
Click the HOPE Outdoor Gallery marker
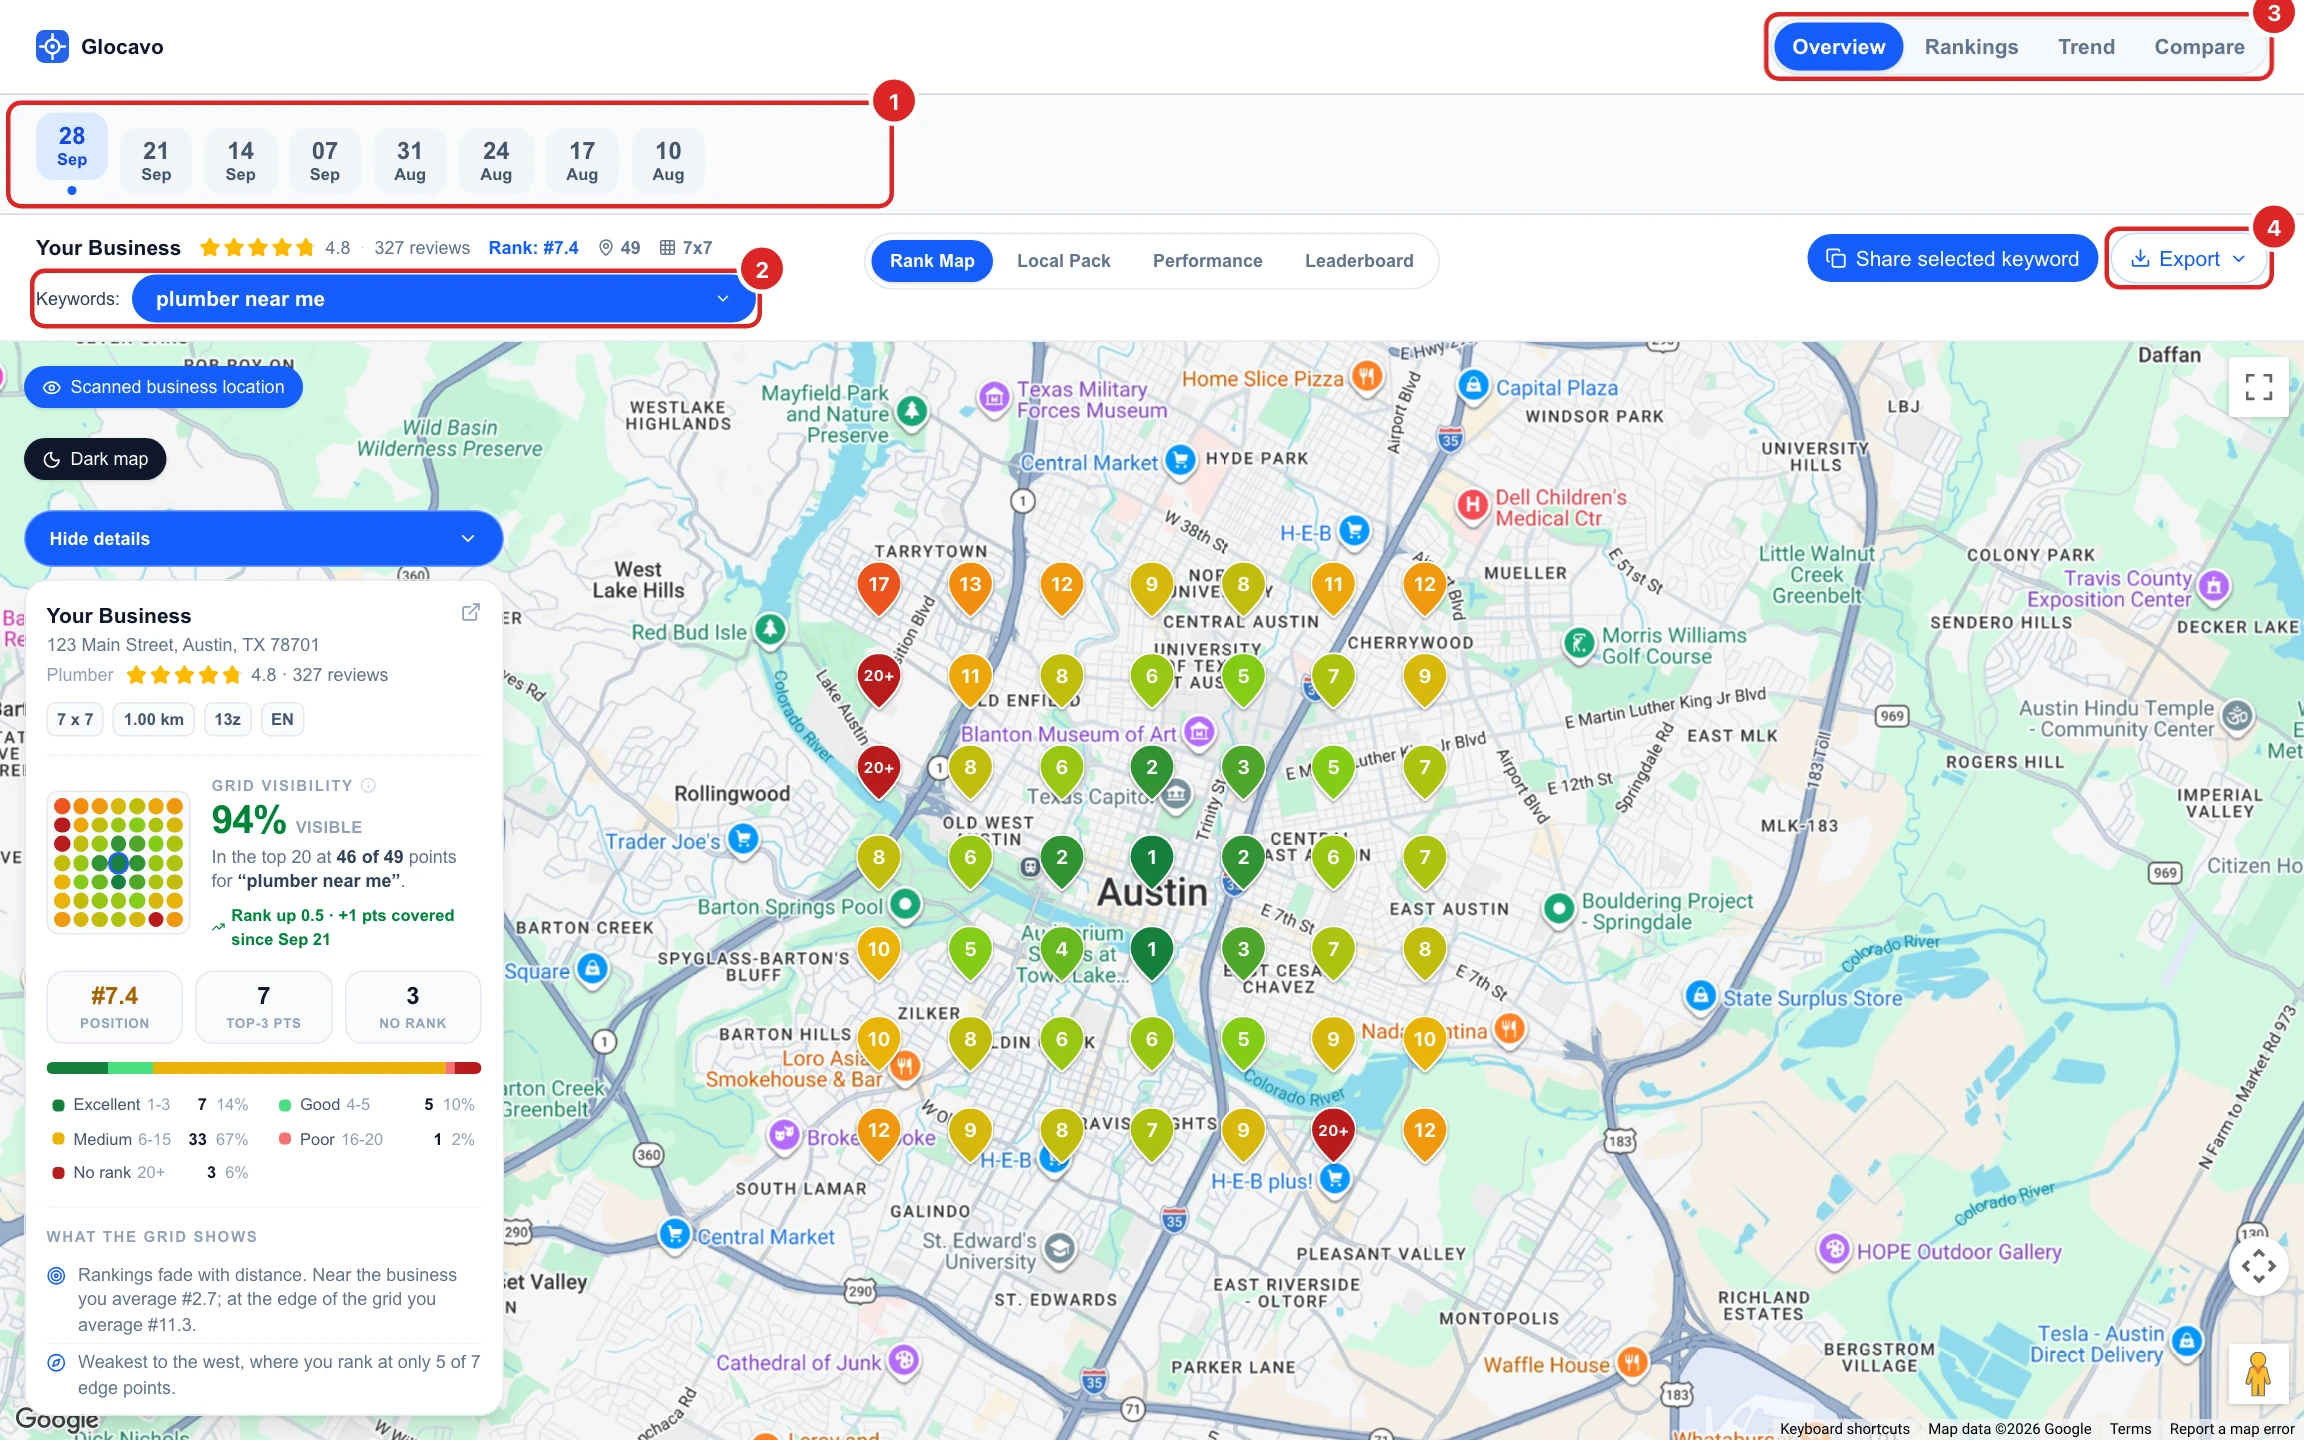(1834, 1250)
